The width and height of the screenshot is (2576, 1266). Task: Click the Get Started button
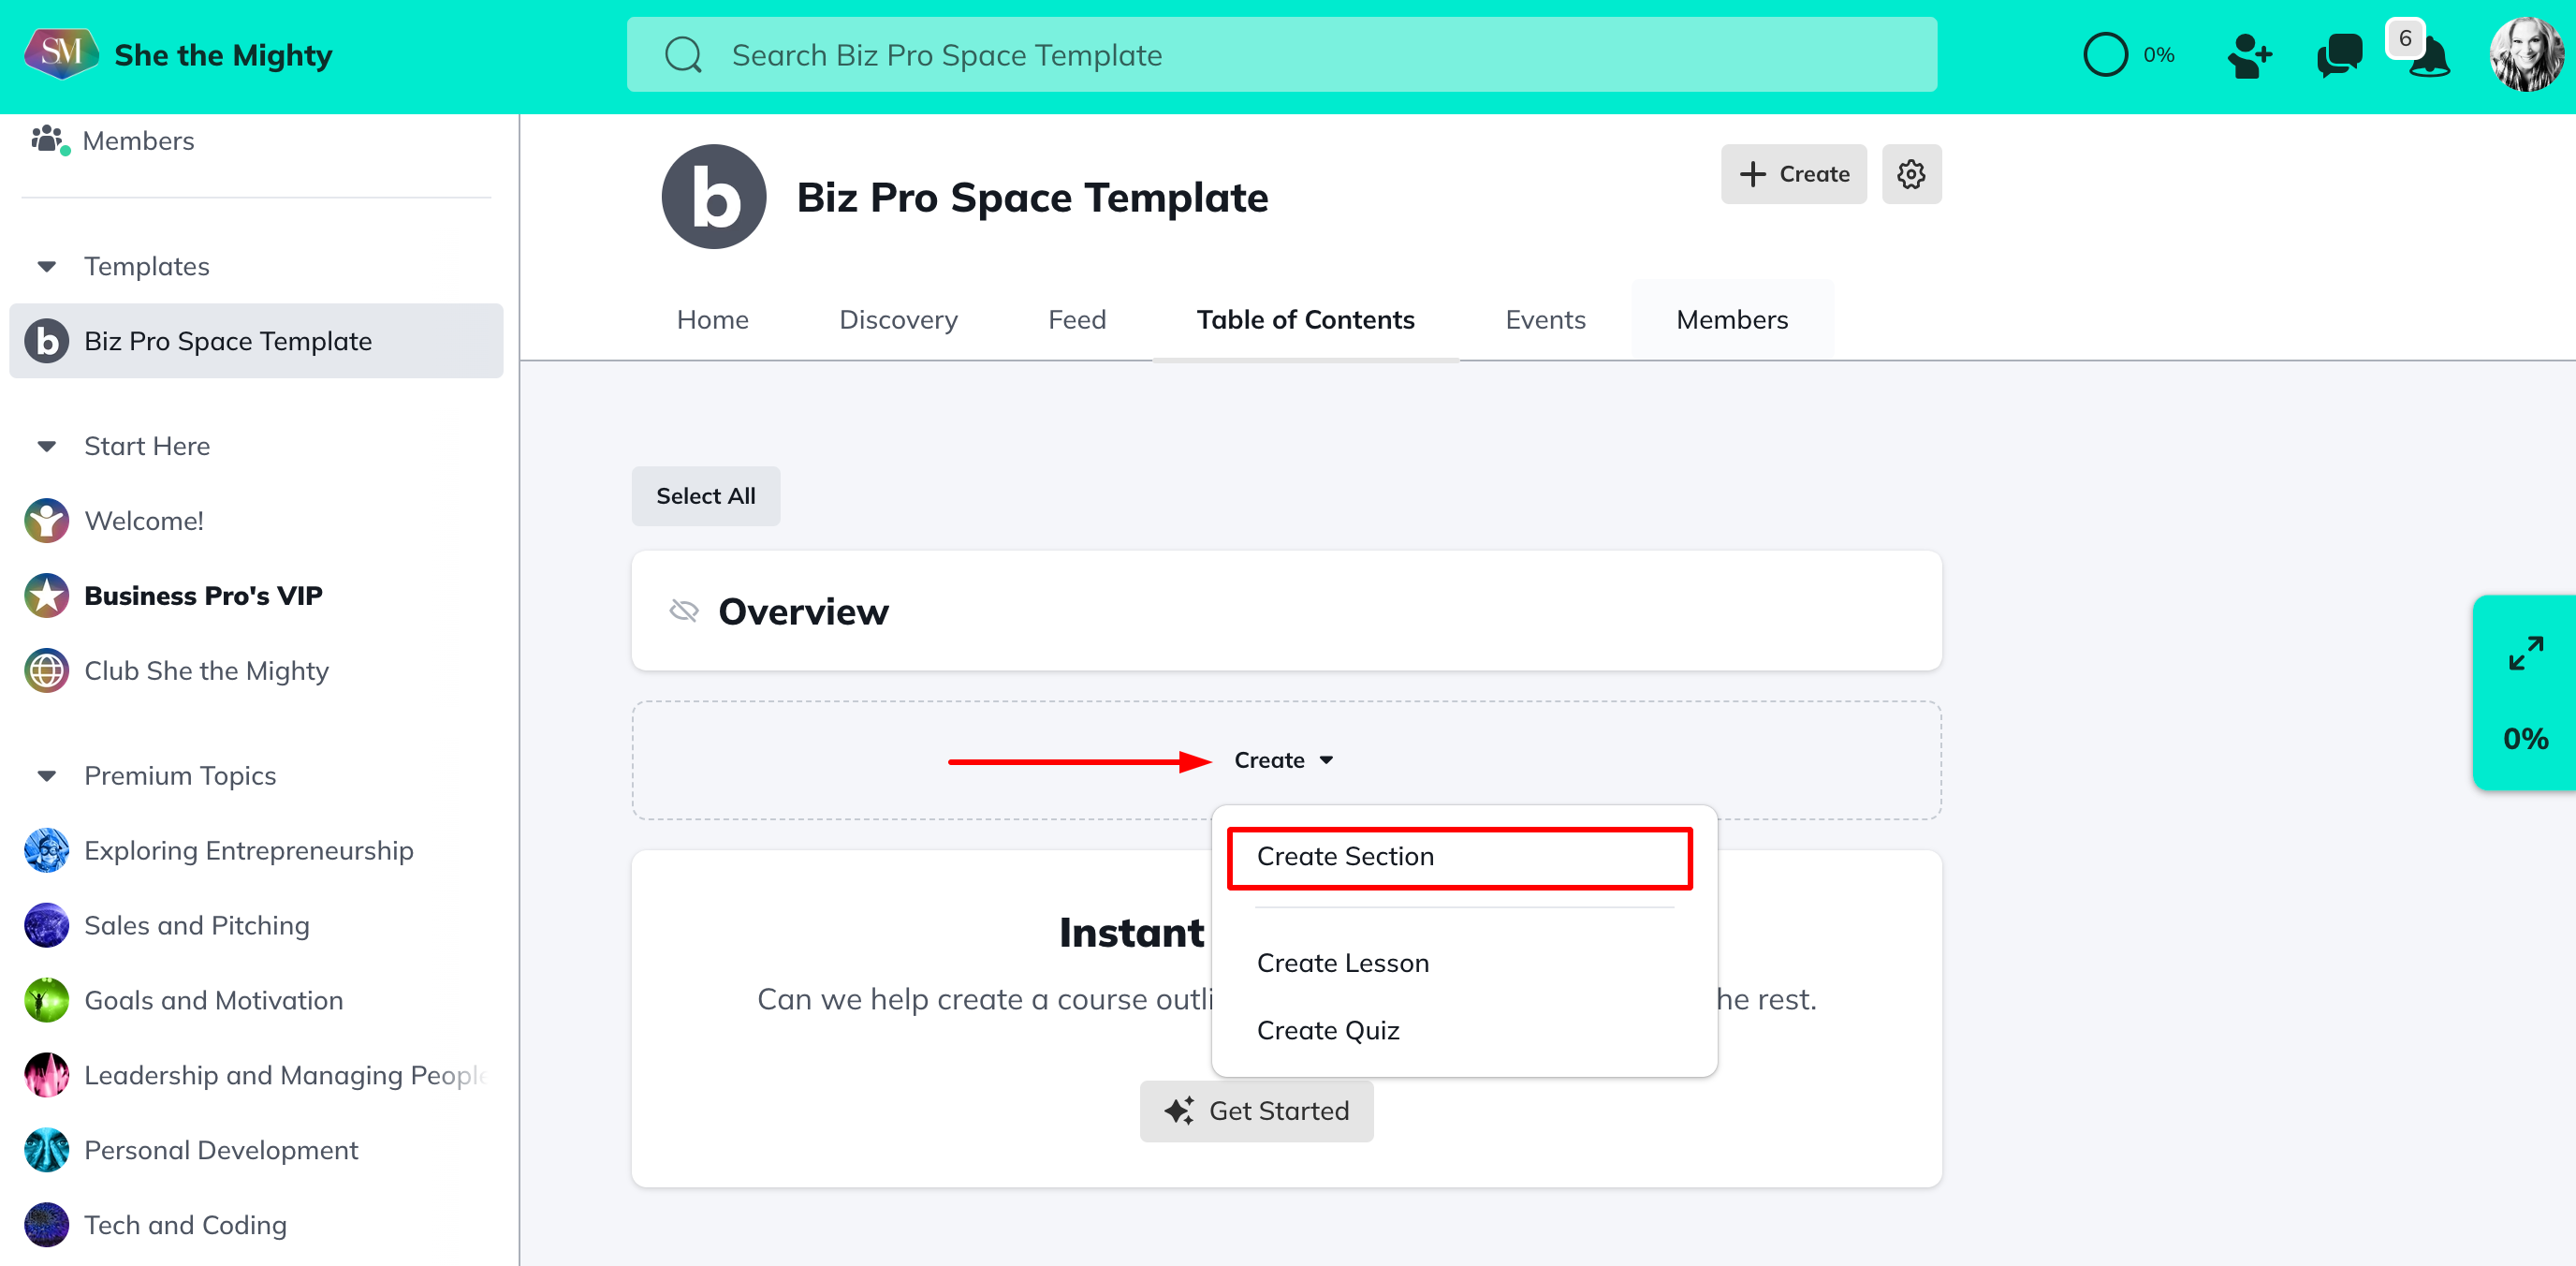coord(1256,1111)
